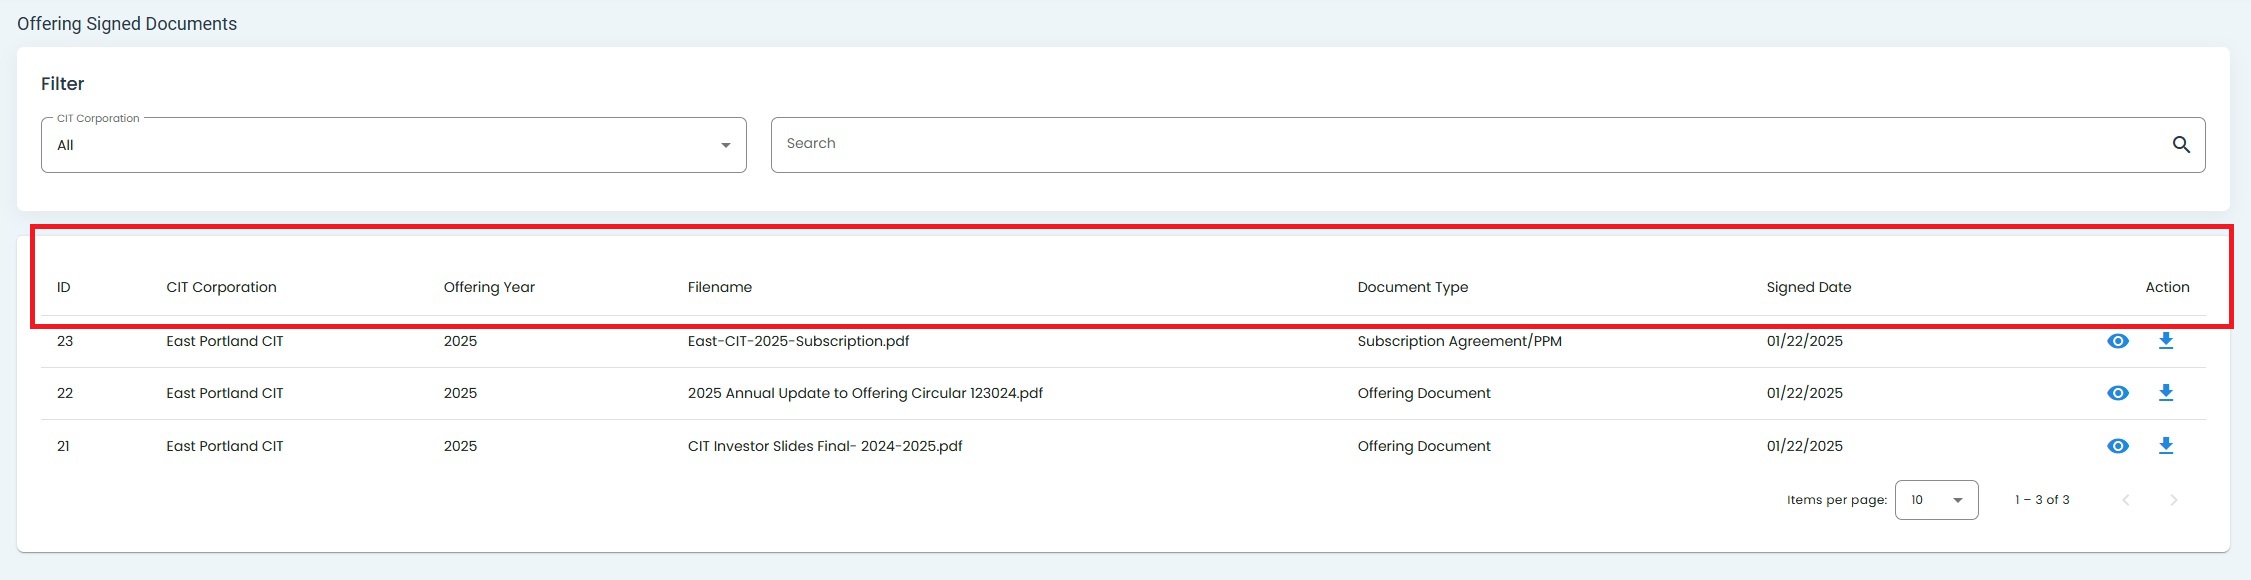
Task: Download East-CIT-2025-Subscription.pdf file
Action: click(2165, 341)
